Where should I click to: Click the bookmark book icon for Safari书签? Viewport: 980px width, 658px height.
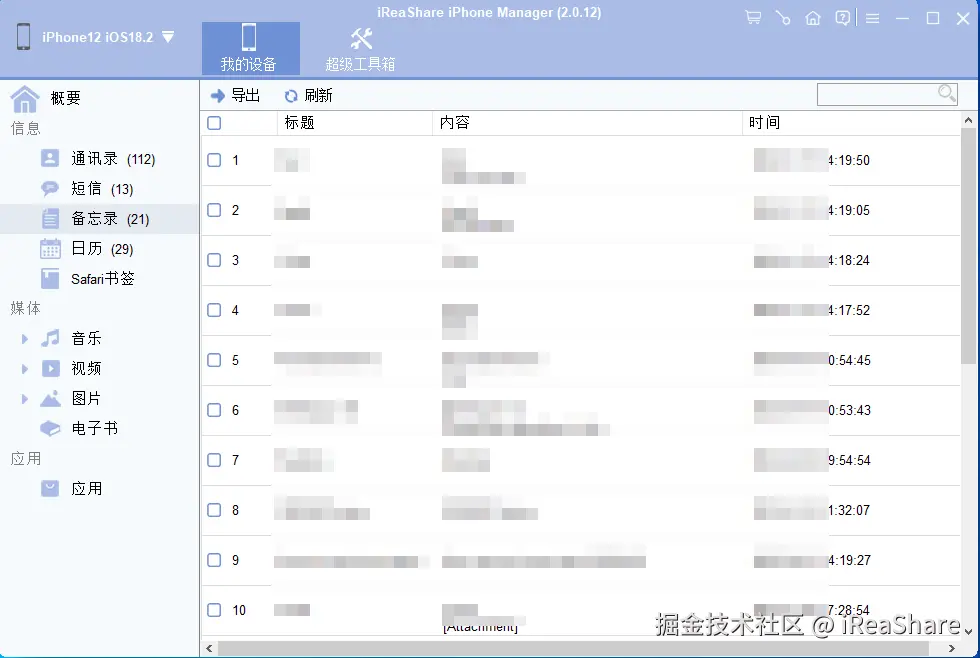50,279
